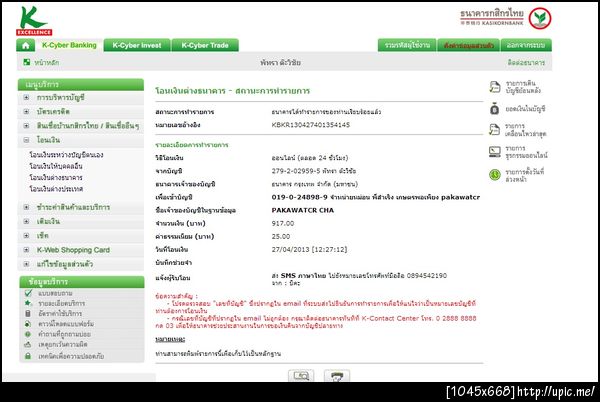
Task: Click the Kasikornbank round logo
Action: tap(540, 18)
